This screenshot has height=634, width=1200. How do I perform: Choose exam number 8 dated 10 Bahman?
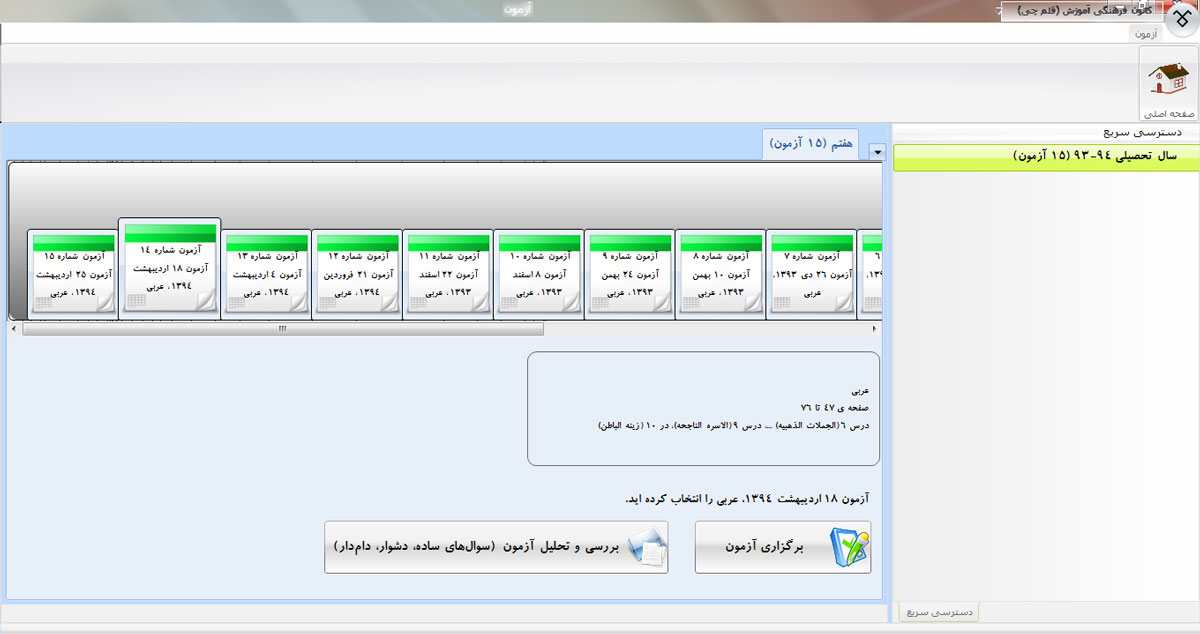click(x=719, y=274)
